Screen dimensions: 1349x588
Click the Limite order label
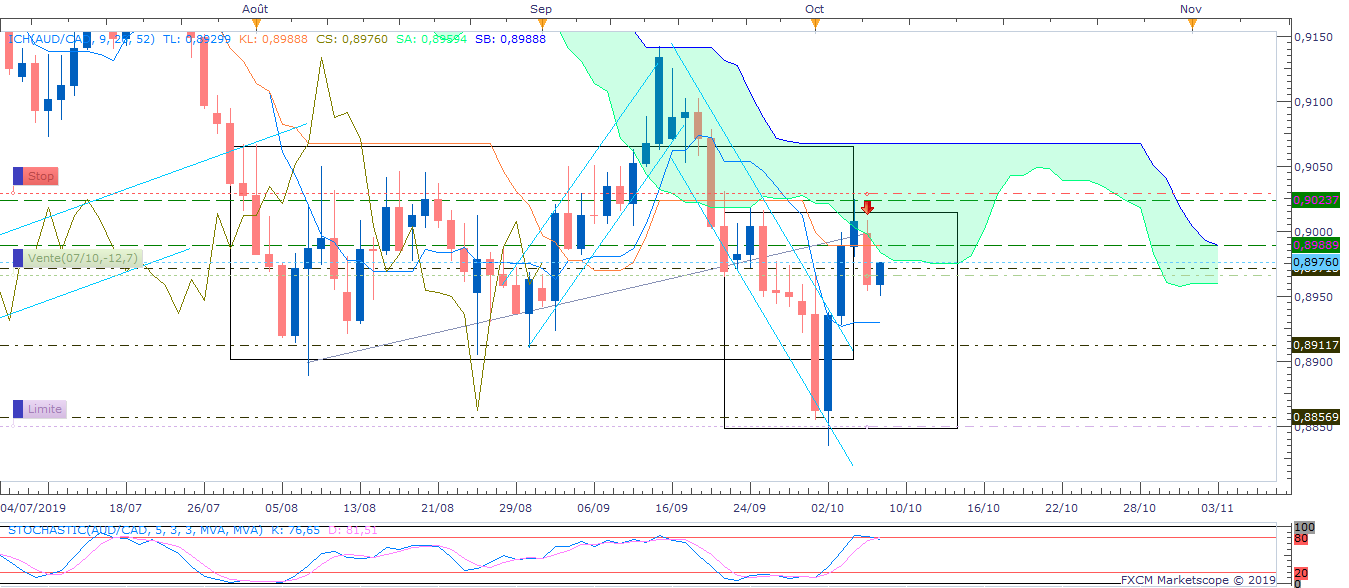coord(45,409)
